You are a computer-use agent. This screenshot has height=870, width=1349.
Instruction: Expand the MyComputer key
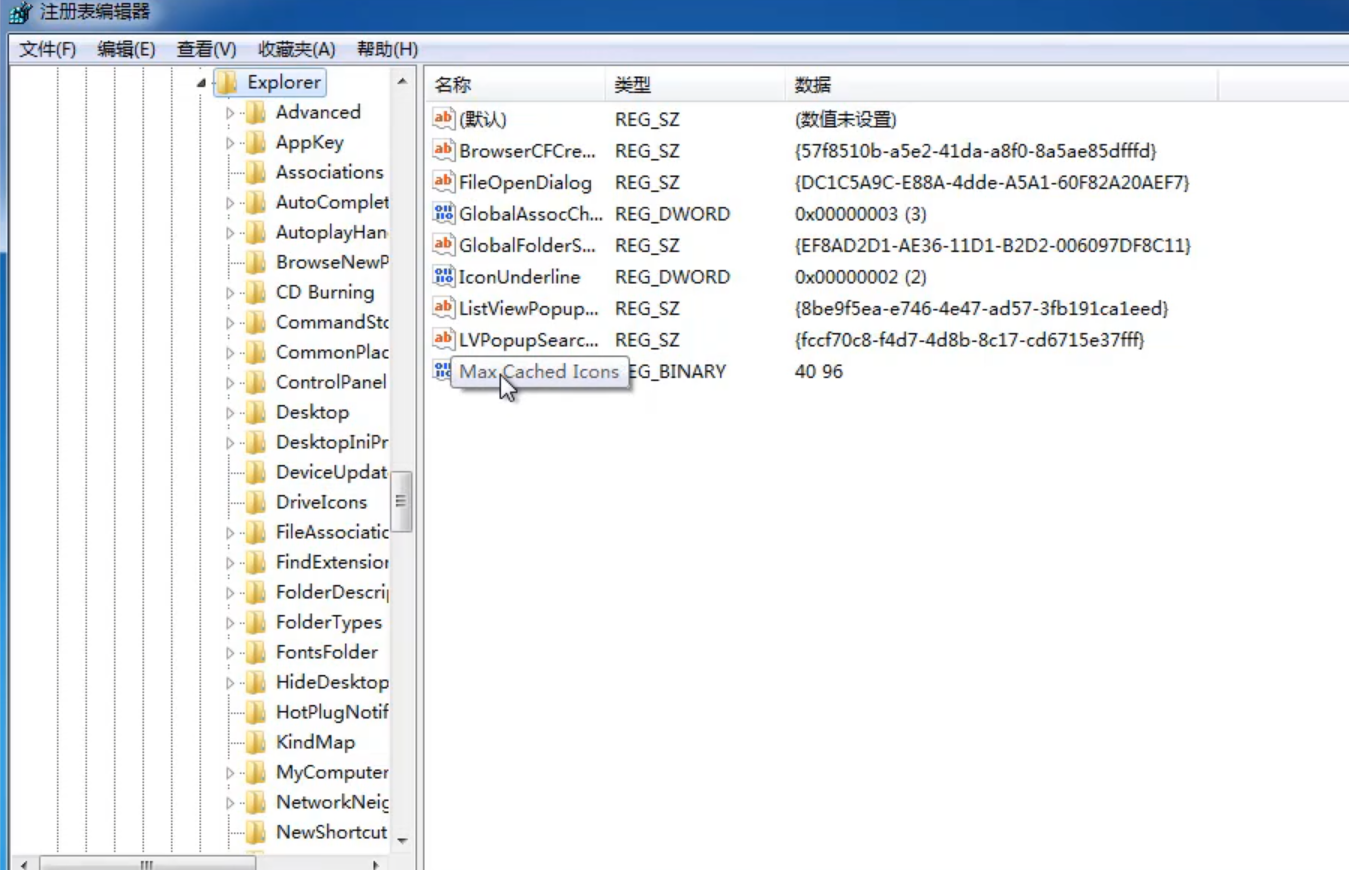point(230,773)
